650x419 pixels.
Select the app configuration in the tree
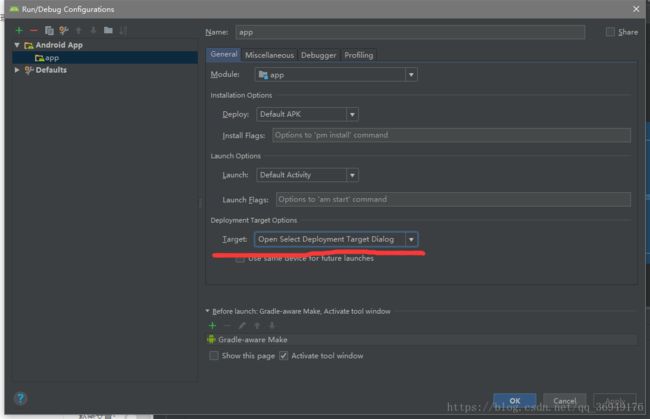click(105, 58)
